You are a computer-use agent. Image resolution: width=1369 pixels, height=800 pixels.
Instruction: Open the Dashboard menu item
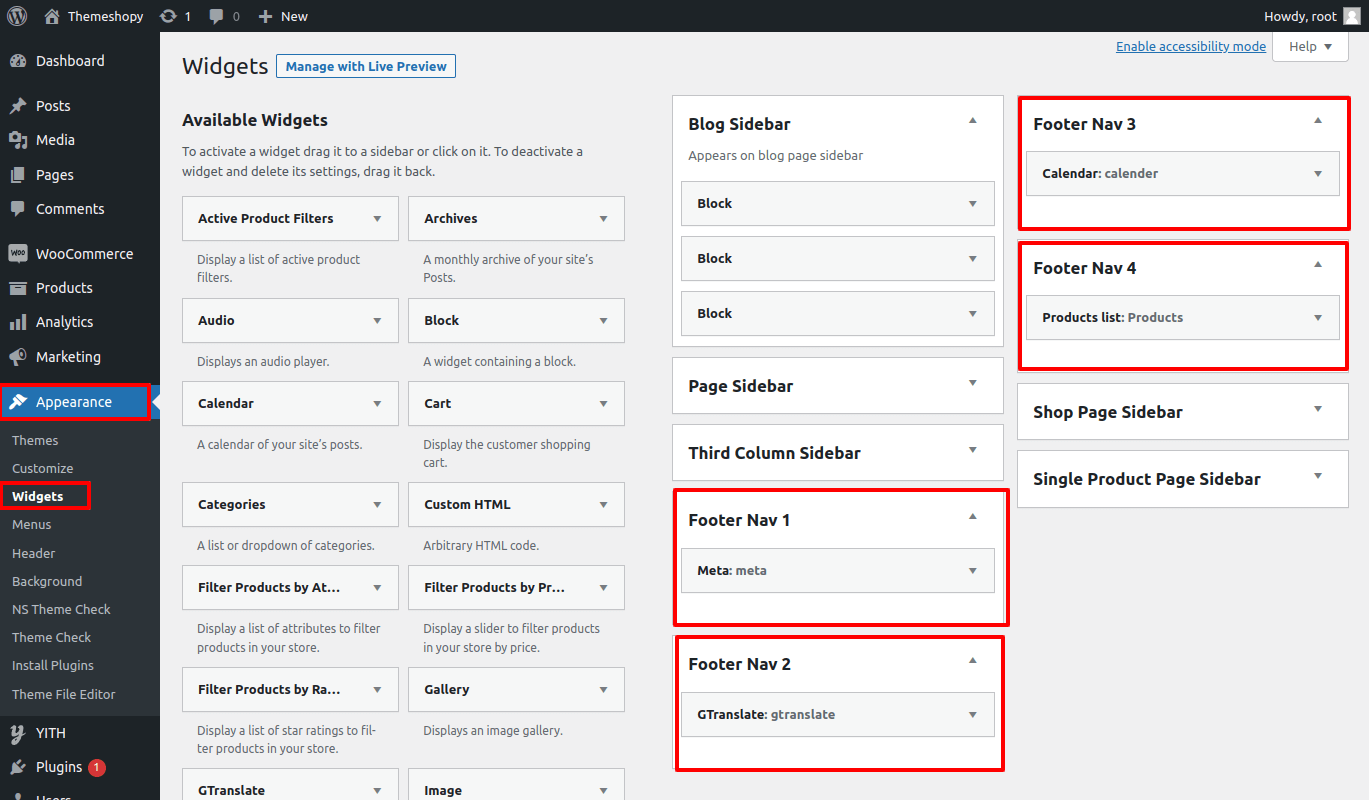(69, 61)
